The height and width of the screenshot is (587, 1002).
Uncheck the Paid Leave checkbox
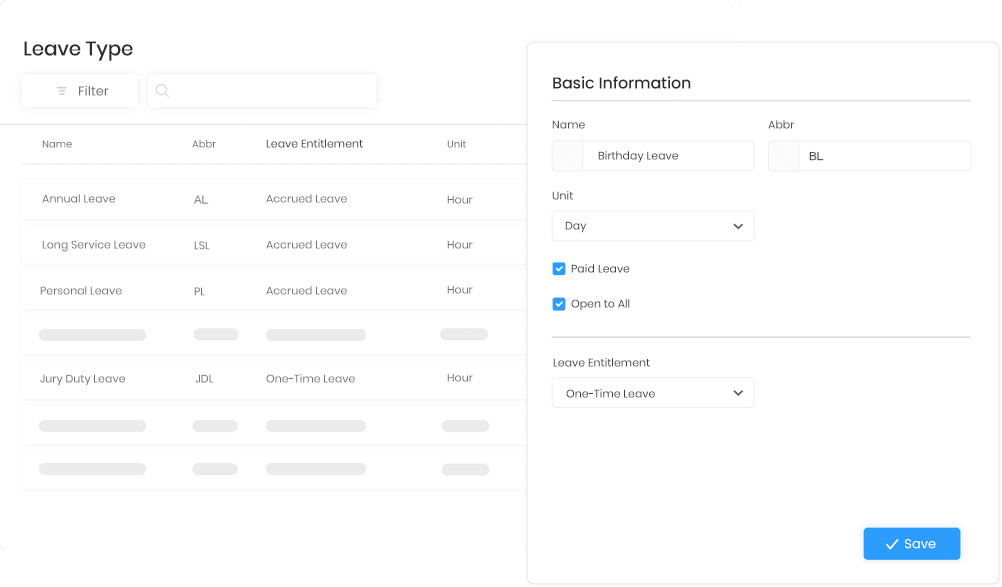point(559,269)
